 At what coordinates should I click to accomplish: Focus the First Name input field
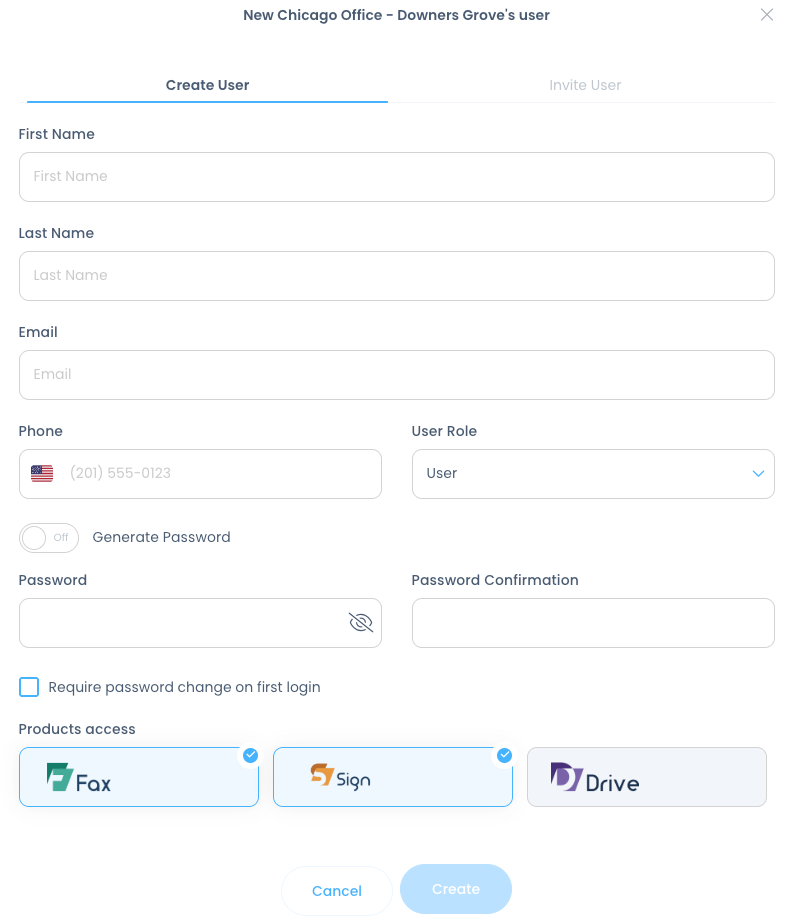coord(396,177)
